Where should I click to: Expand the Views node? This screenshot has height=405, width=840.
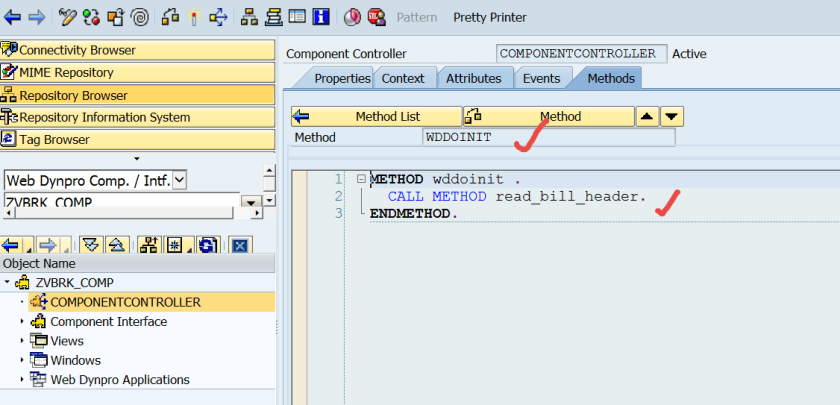(x=22, y=341)
